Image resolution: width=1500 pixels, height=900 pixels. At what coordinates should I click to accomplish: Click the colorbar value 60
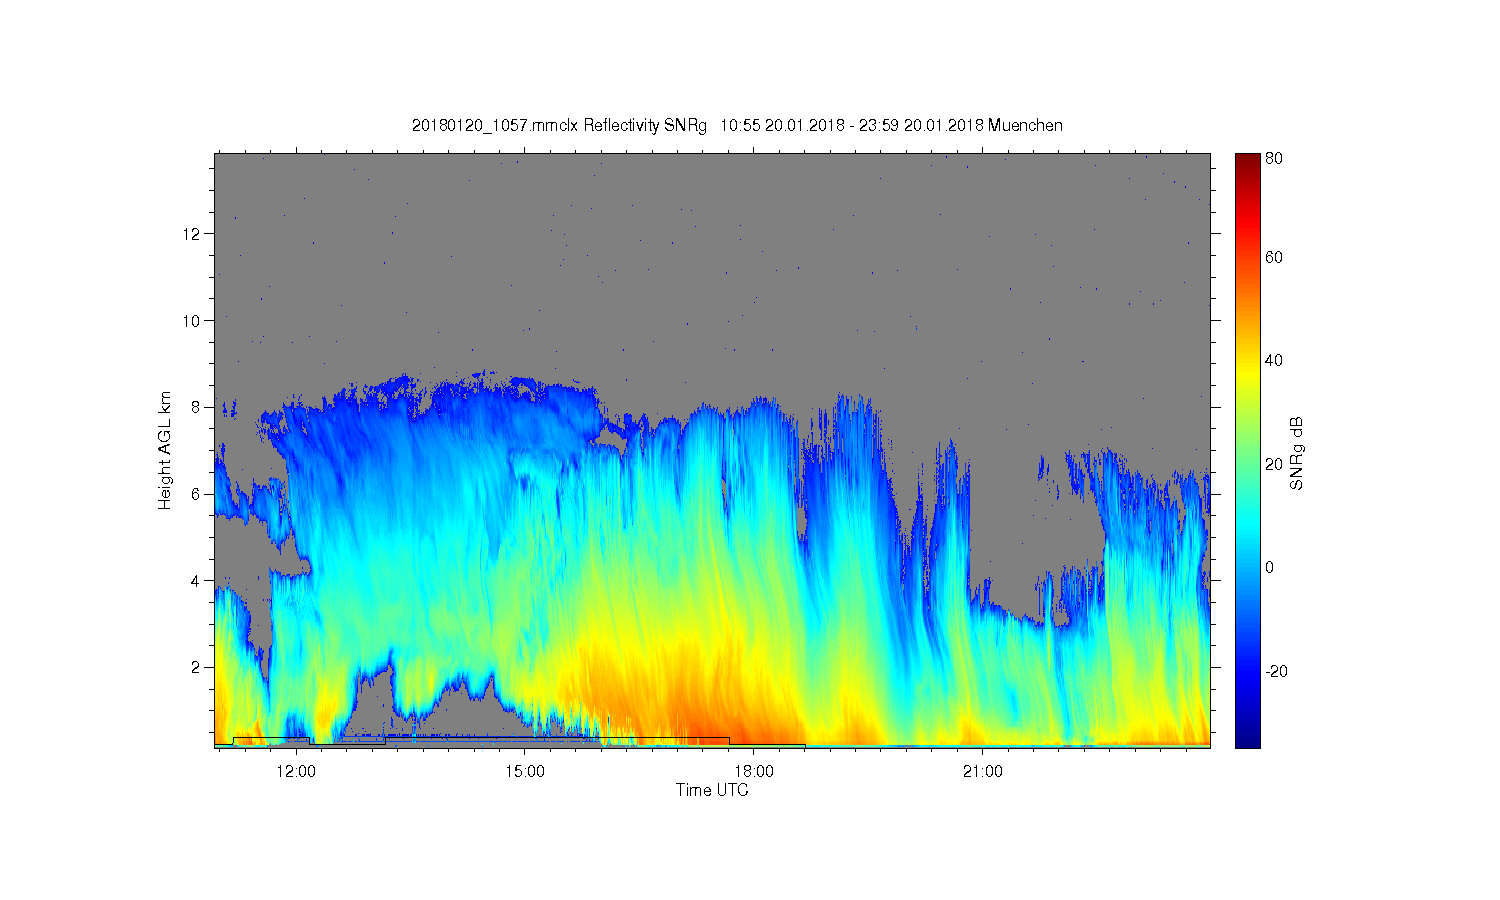(1274, 258)
